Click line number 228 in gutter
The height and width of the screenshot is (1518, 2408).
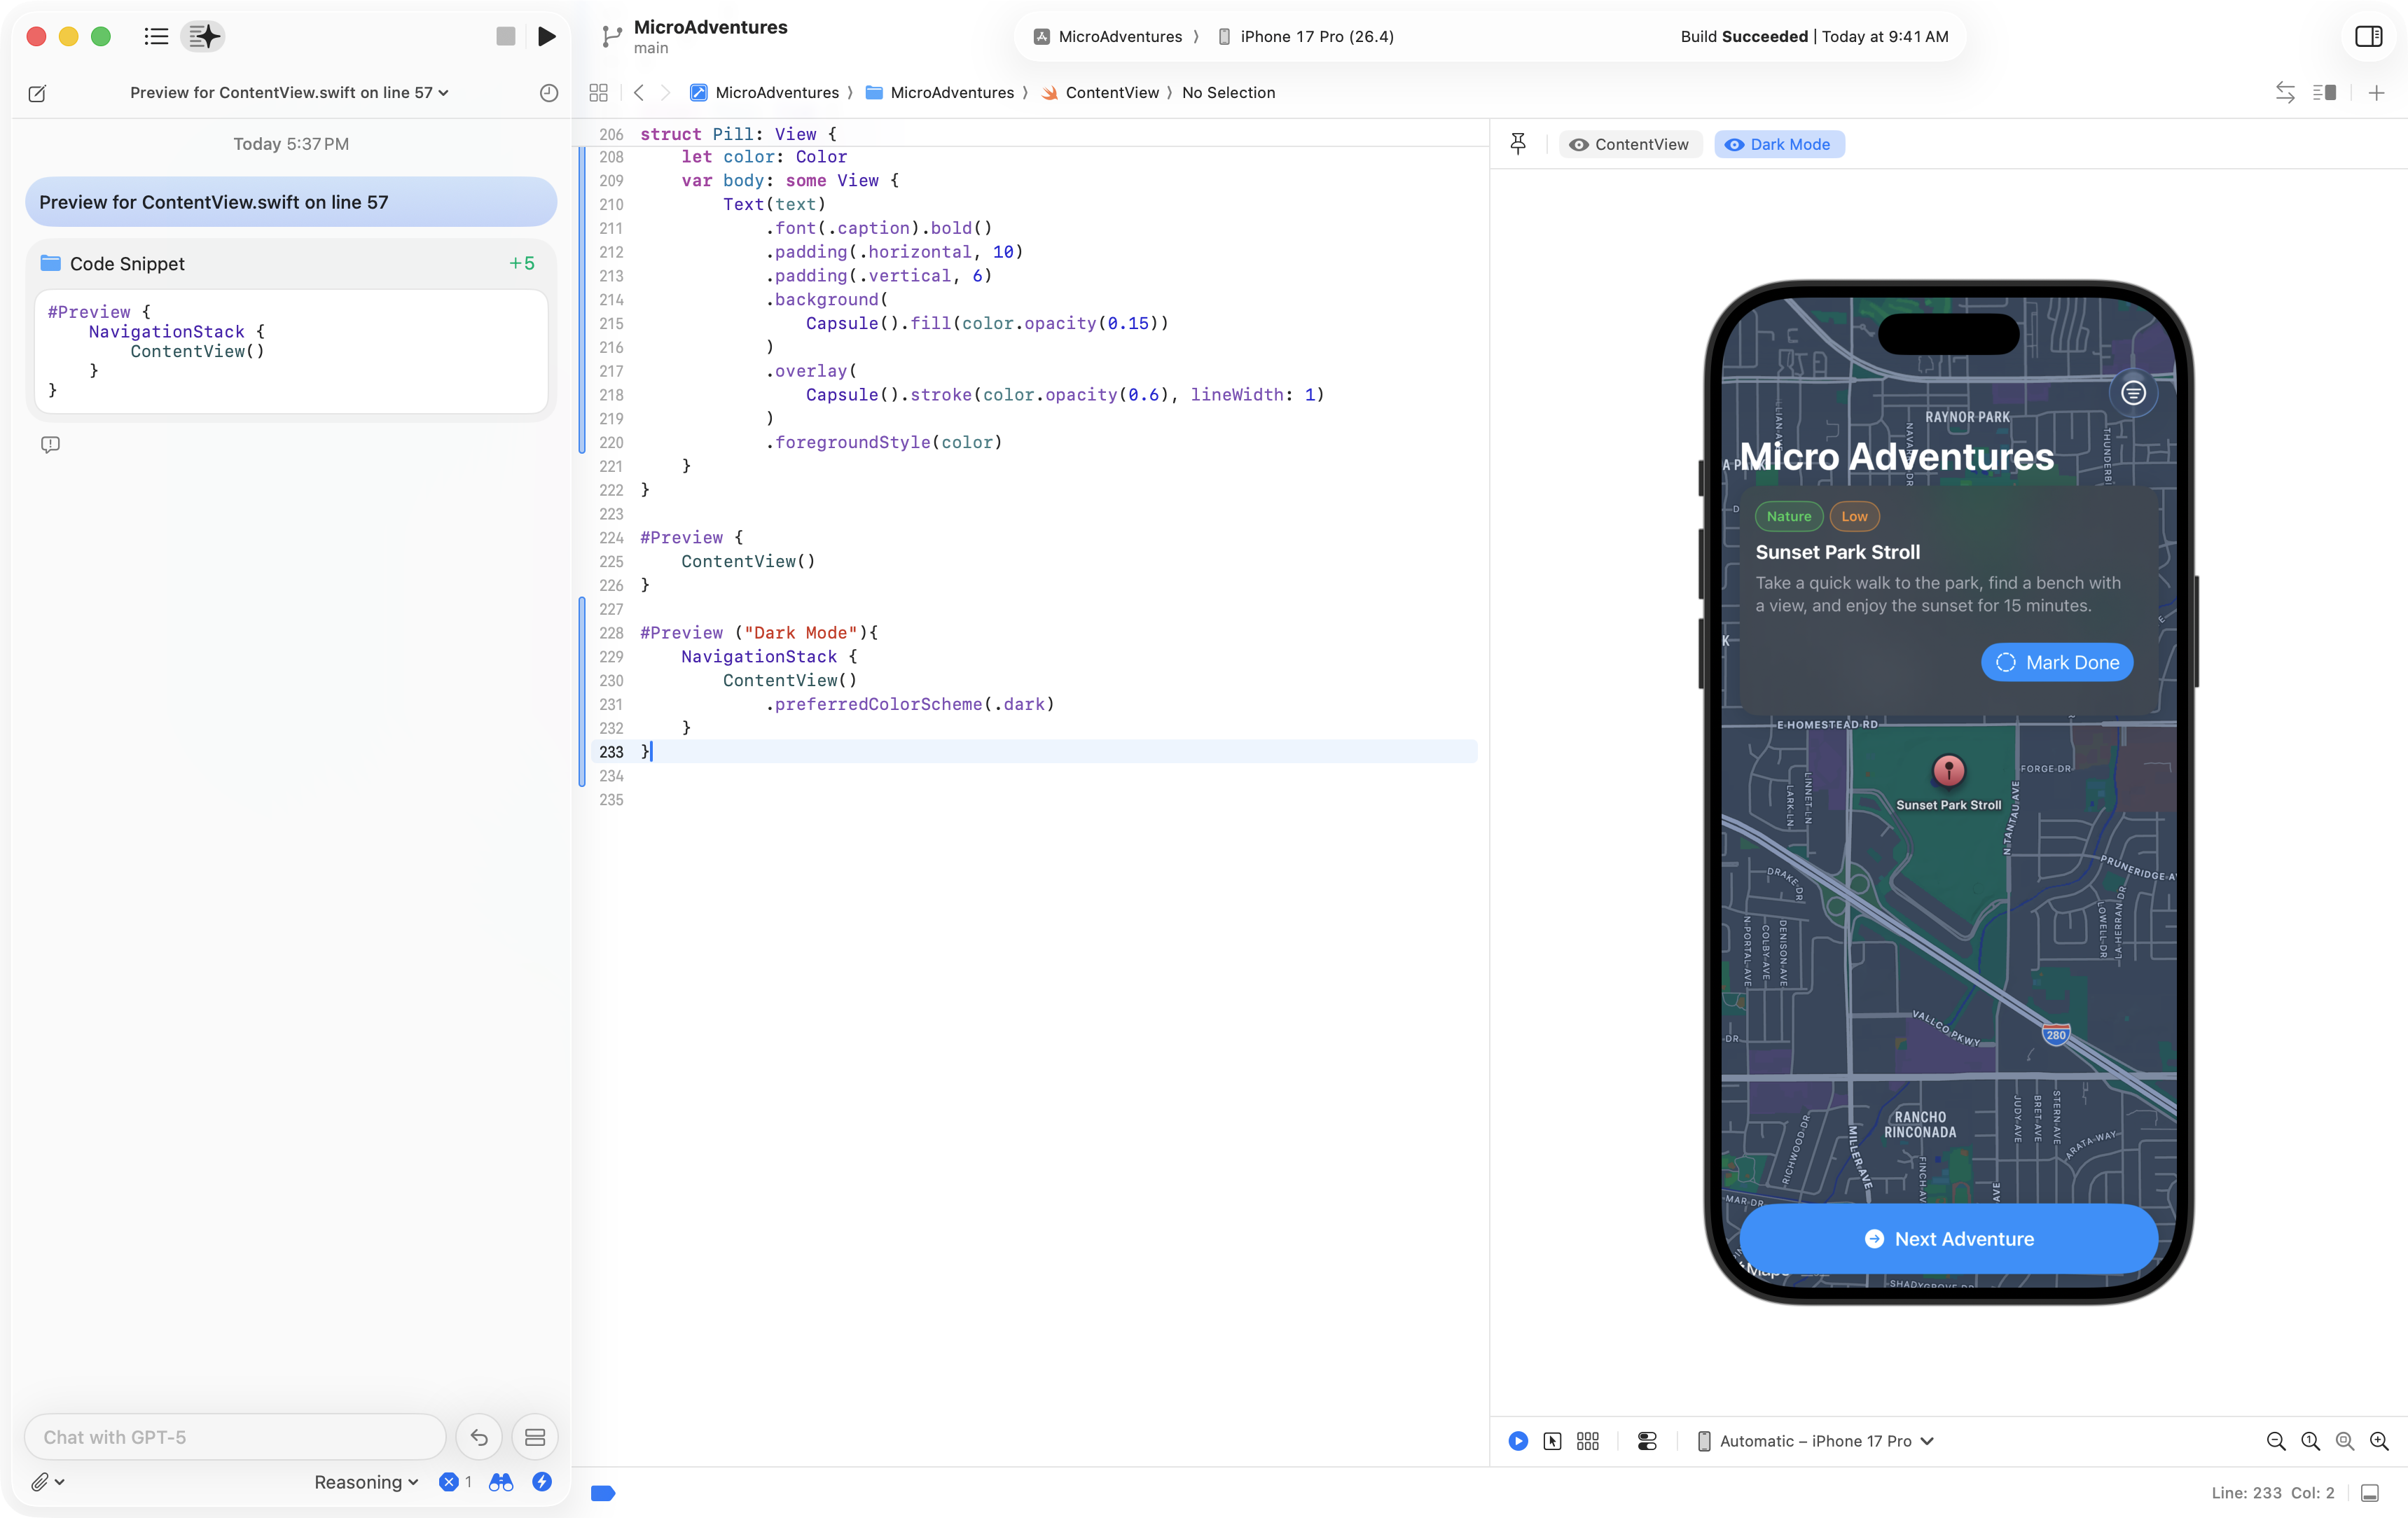[x=610, y=633]
